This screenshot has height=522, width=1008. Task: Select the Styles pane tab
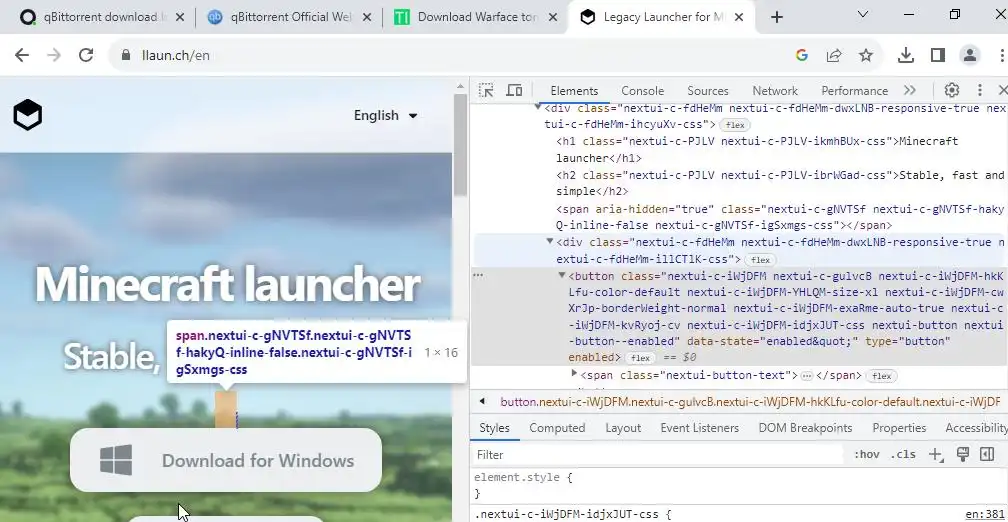point(494,428)
